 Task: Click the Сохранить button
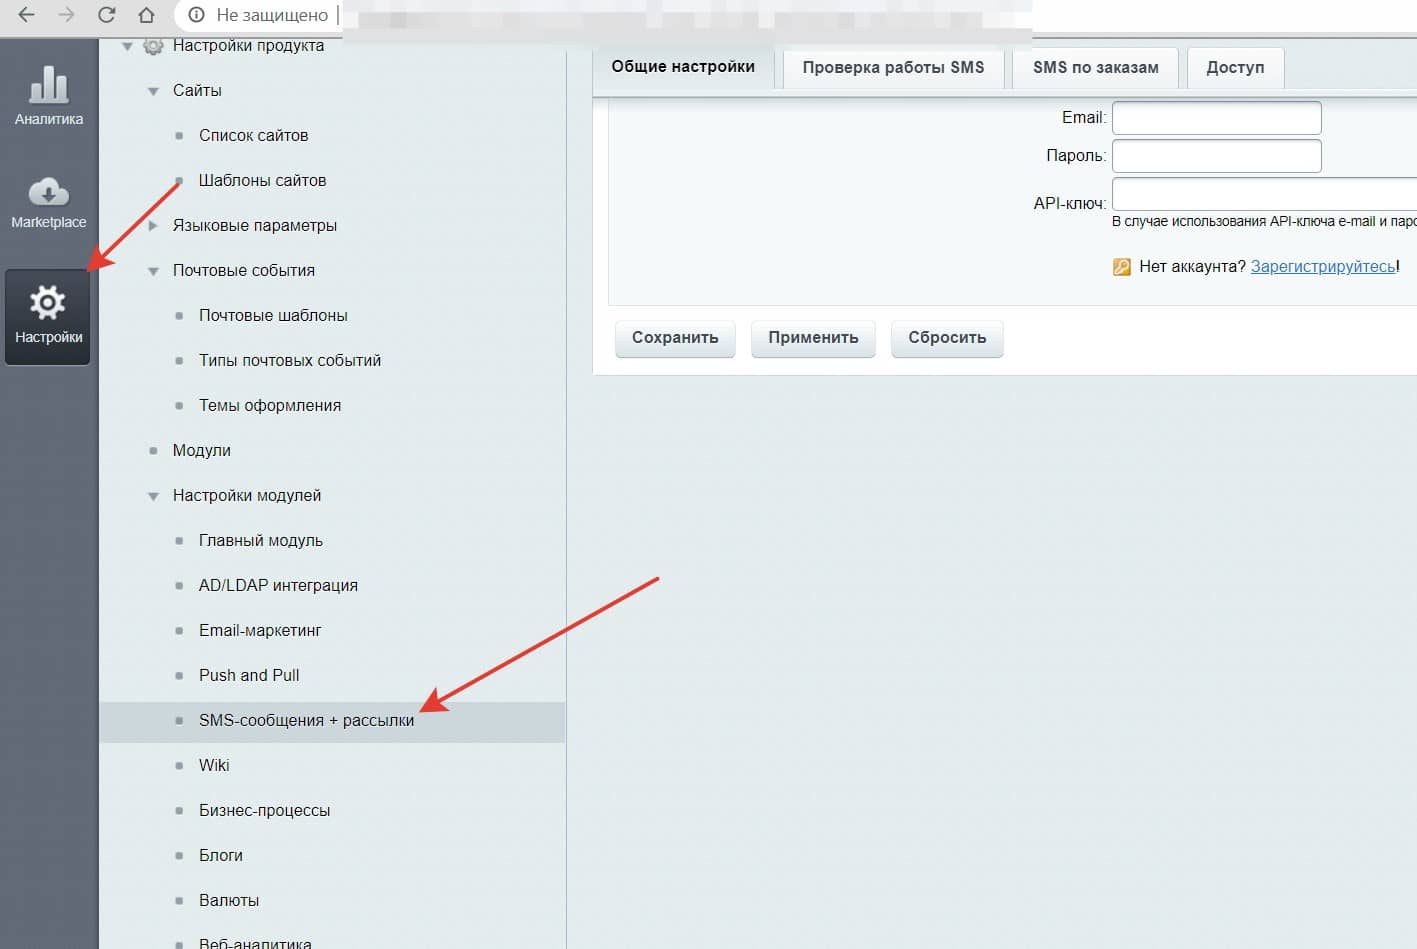pos(674,338)
